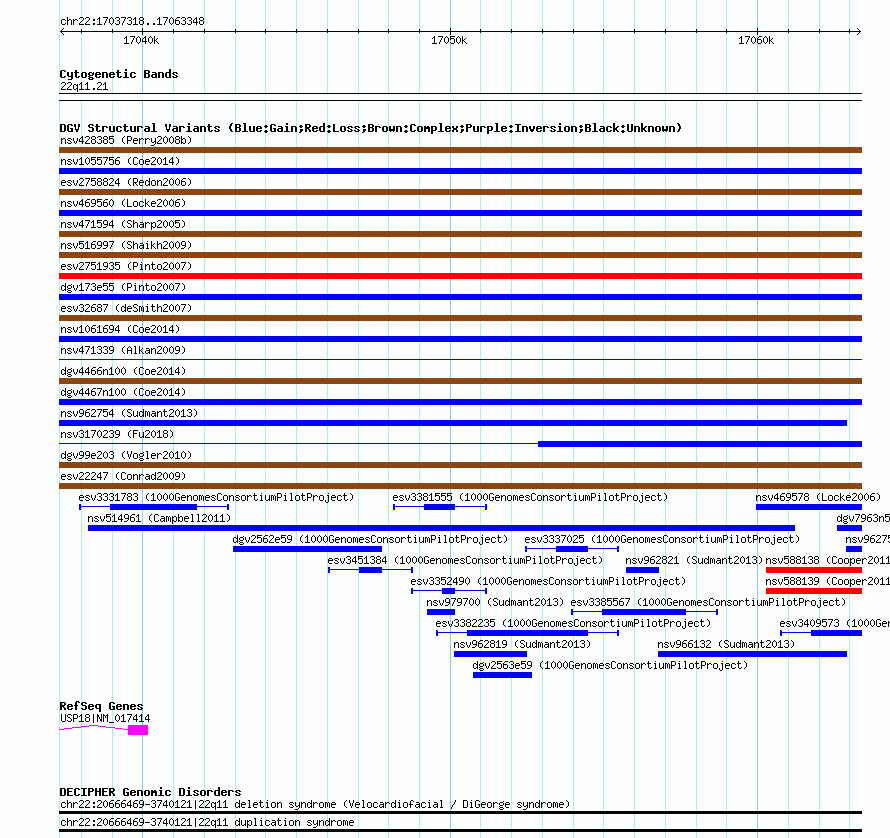Open nsv471339 (Alkan2009) variant label
This screenshot has width=890, height=838.
pyautogui.click(x=123, y=350)
